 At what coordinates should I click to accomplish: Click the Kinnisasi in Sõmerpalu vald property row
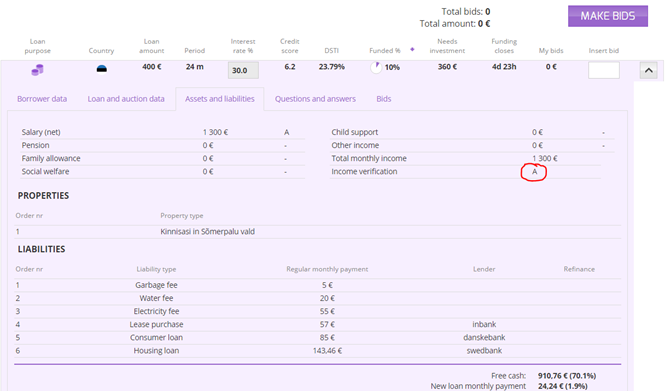318,232
